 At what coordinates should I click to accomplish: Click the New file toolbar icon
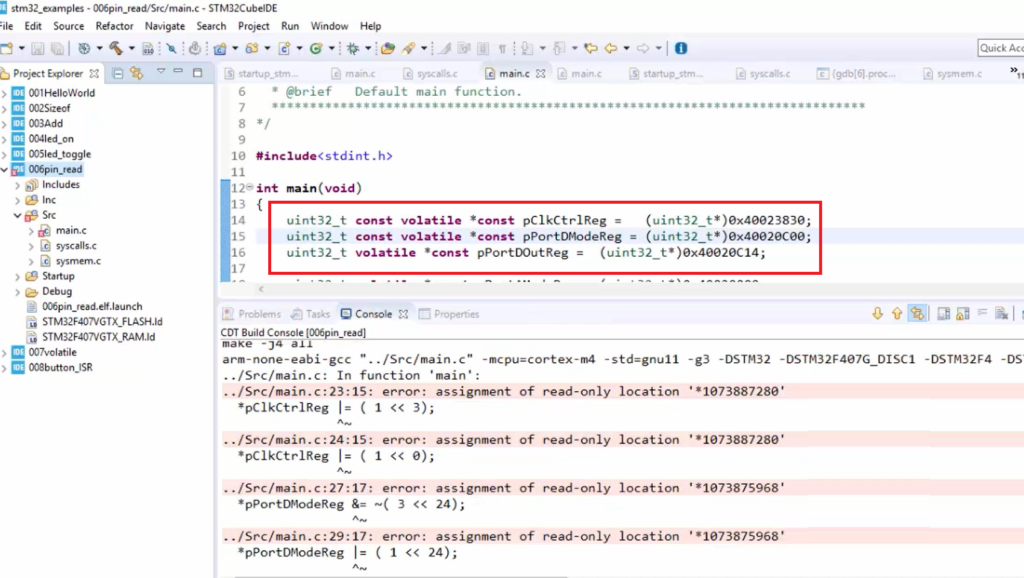tap(7, 48)
